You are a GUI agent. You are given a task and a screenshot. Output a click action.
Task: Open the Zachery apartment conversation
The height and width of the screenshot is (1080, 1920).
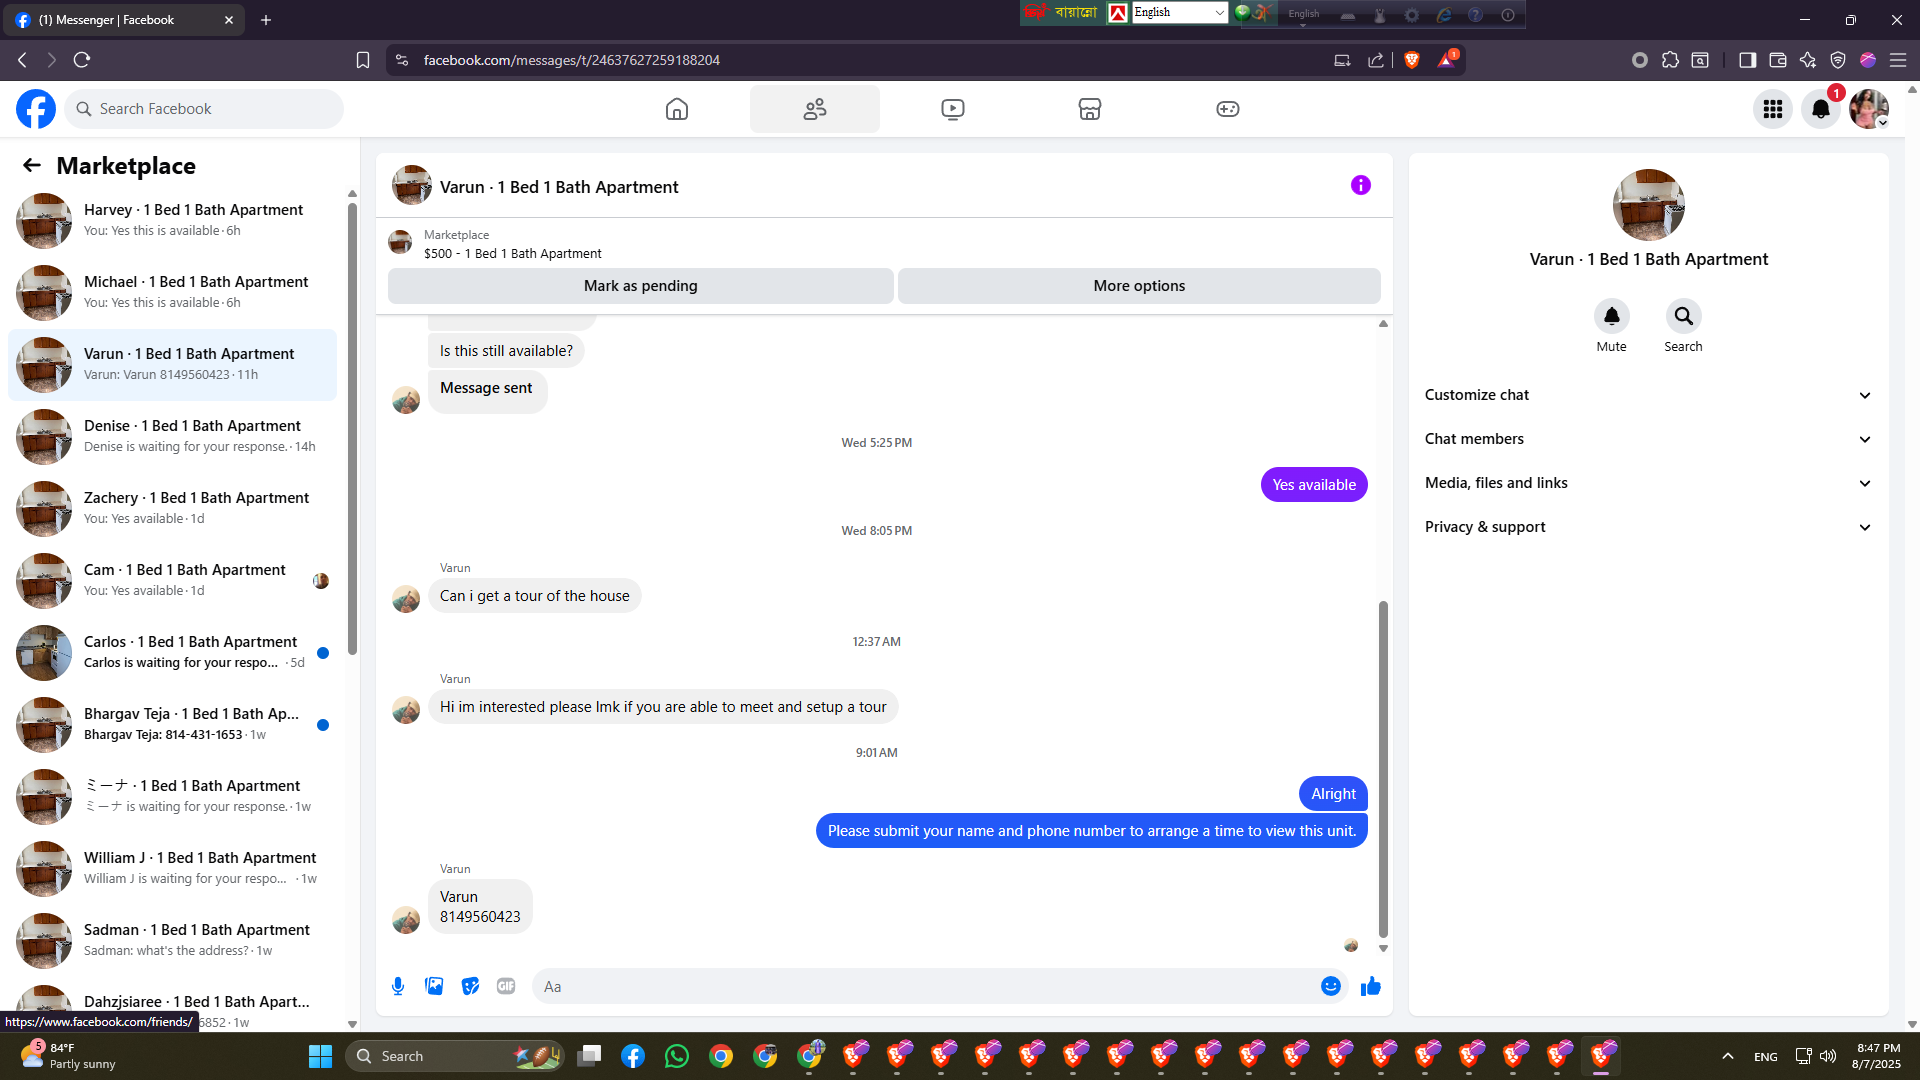point(172,509)
